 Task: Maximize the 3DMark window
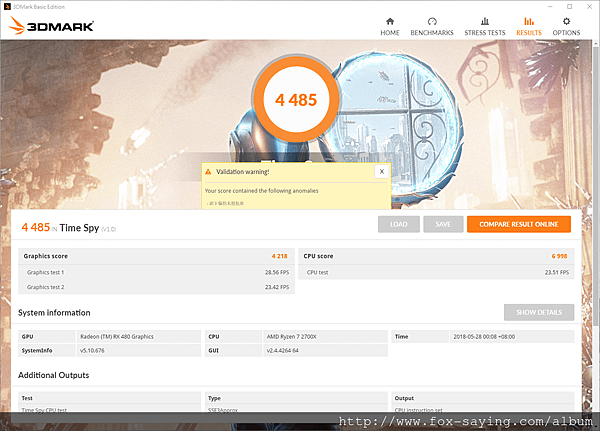click(x=569, y=7)
